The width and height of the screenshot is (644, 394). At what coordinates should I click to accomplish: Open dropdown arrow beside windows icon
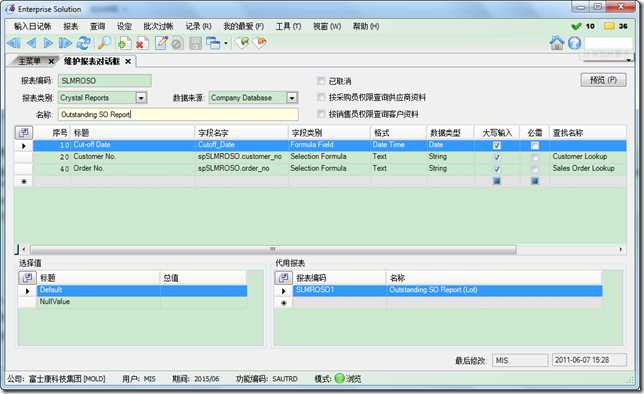(226, 43)
